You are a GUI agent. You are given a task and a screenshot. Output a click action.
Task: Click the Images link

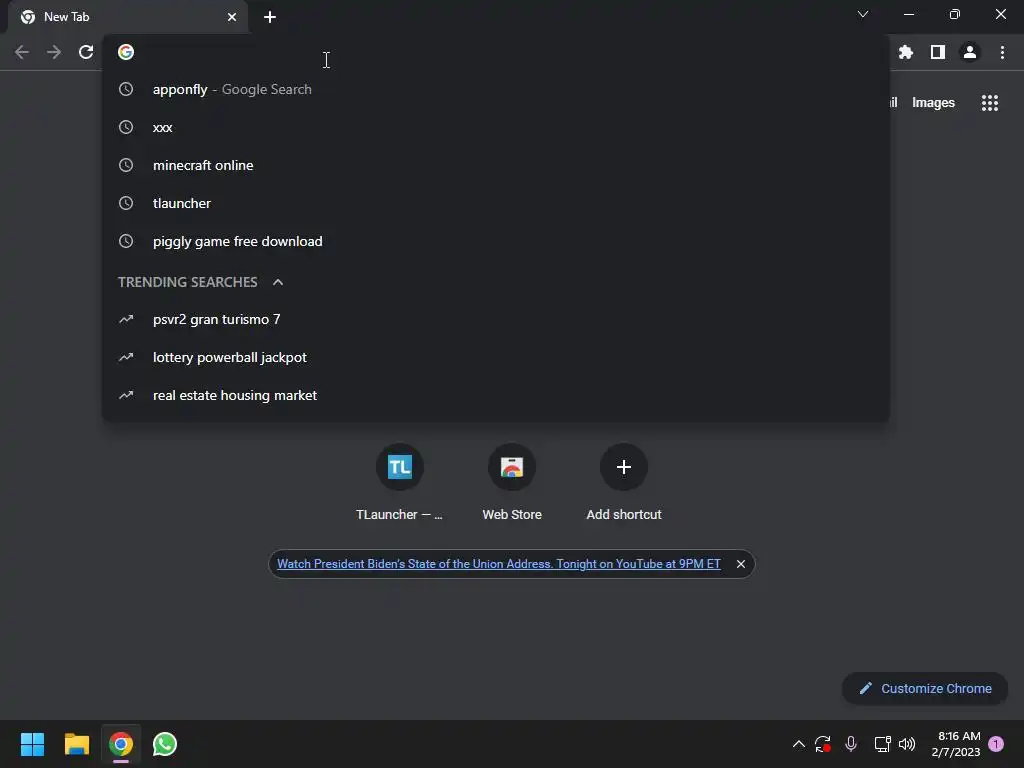933,103
